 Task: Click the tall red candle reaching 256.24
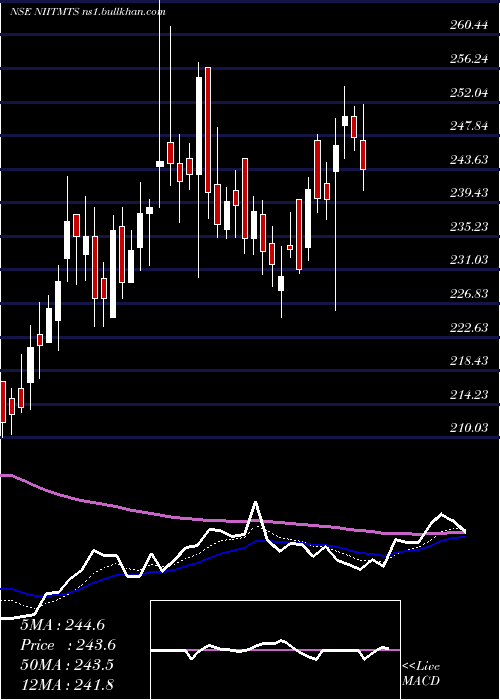[x=208, y=130]
